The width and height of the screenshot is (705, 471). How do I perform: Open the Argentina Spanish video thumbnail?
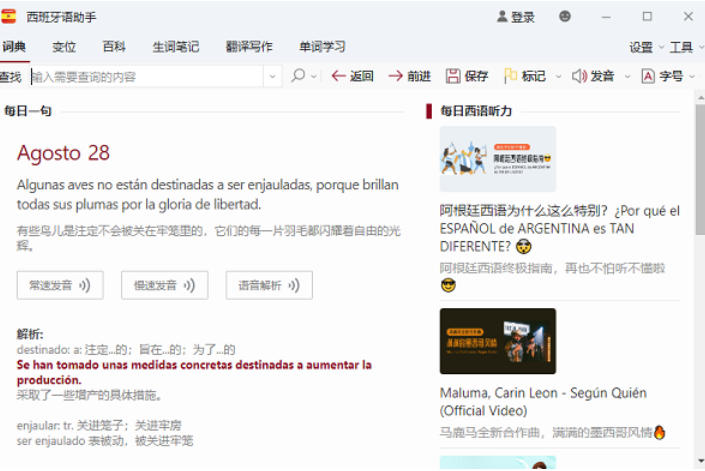pyautogui.click(x=498, y=159)
